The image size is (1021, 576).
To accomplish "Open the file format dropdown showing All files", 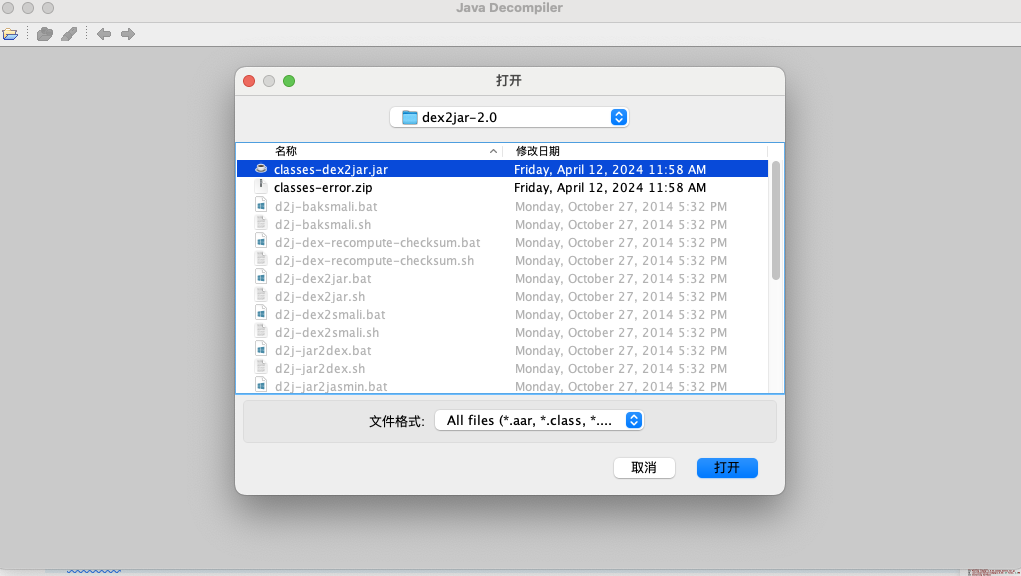I will point(538,420).
